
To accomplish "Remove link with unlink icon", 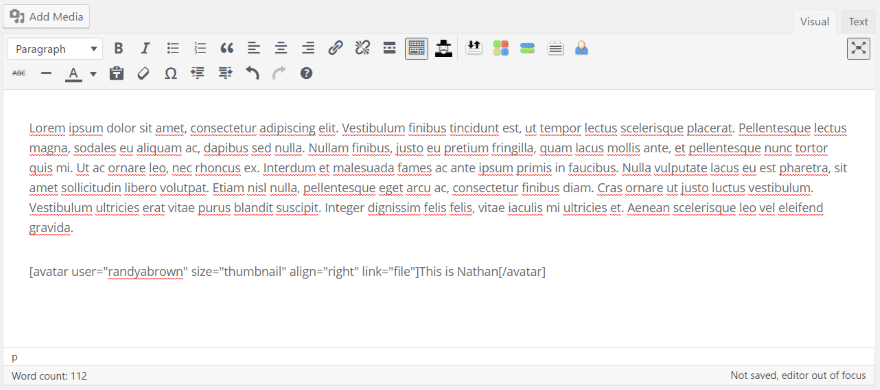I will click(362, 49).
